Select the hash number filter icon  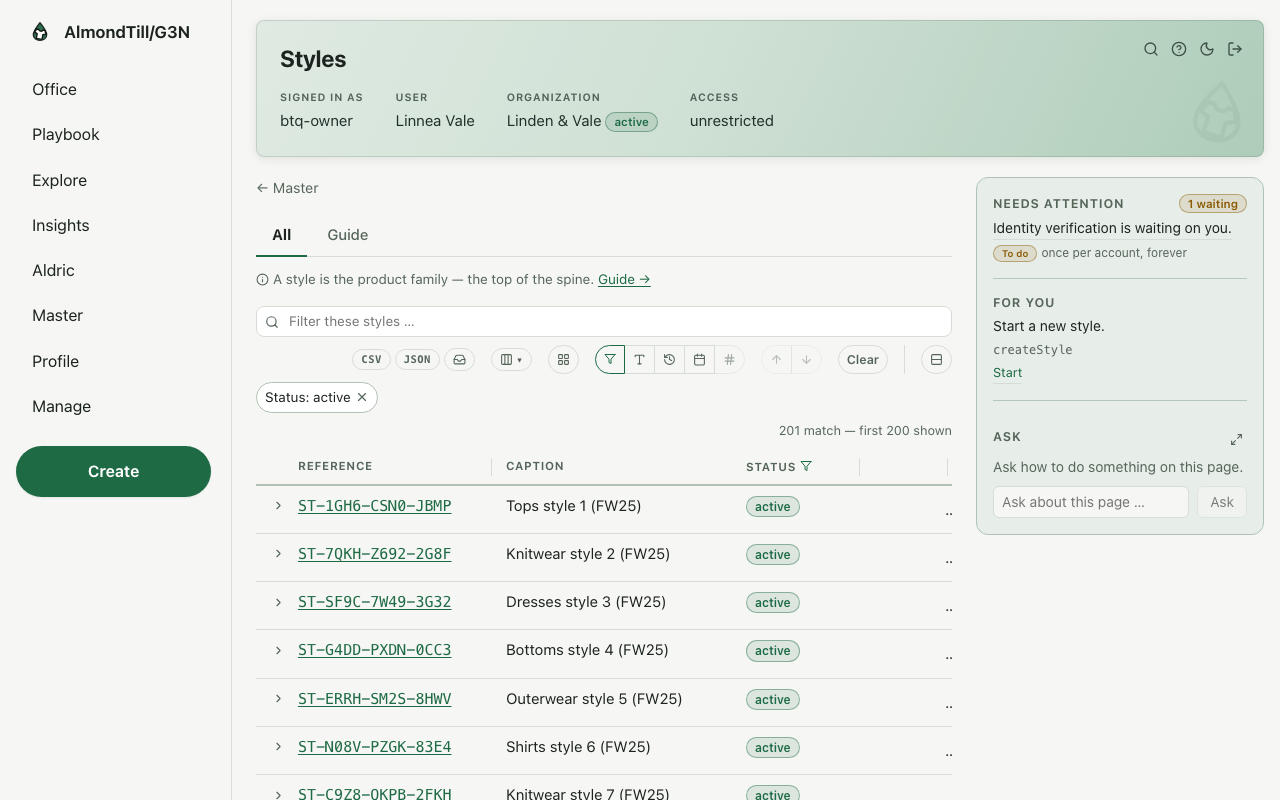pos(730,360)
